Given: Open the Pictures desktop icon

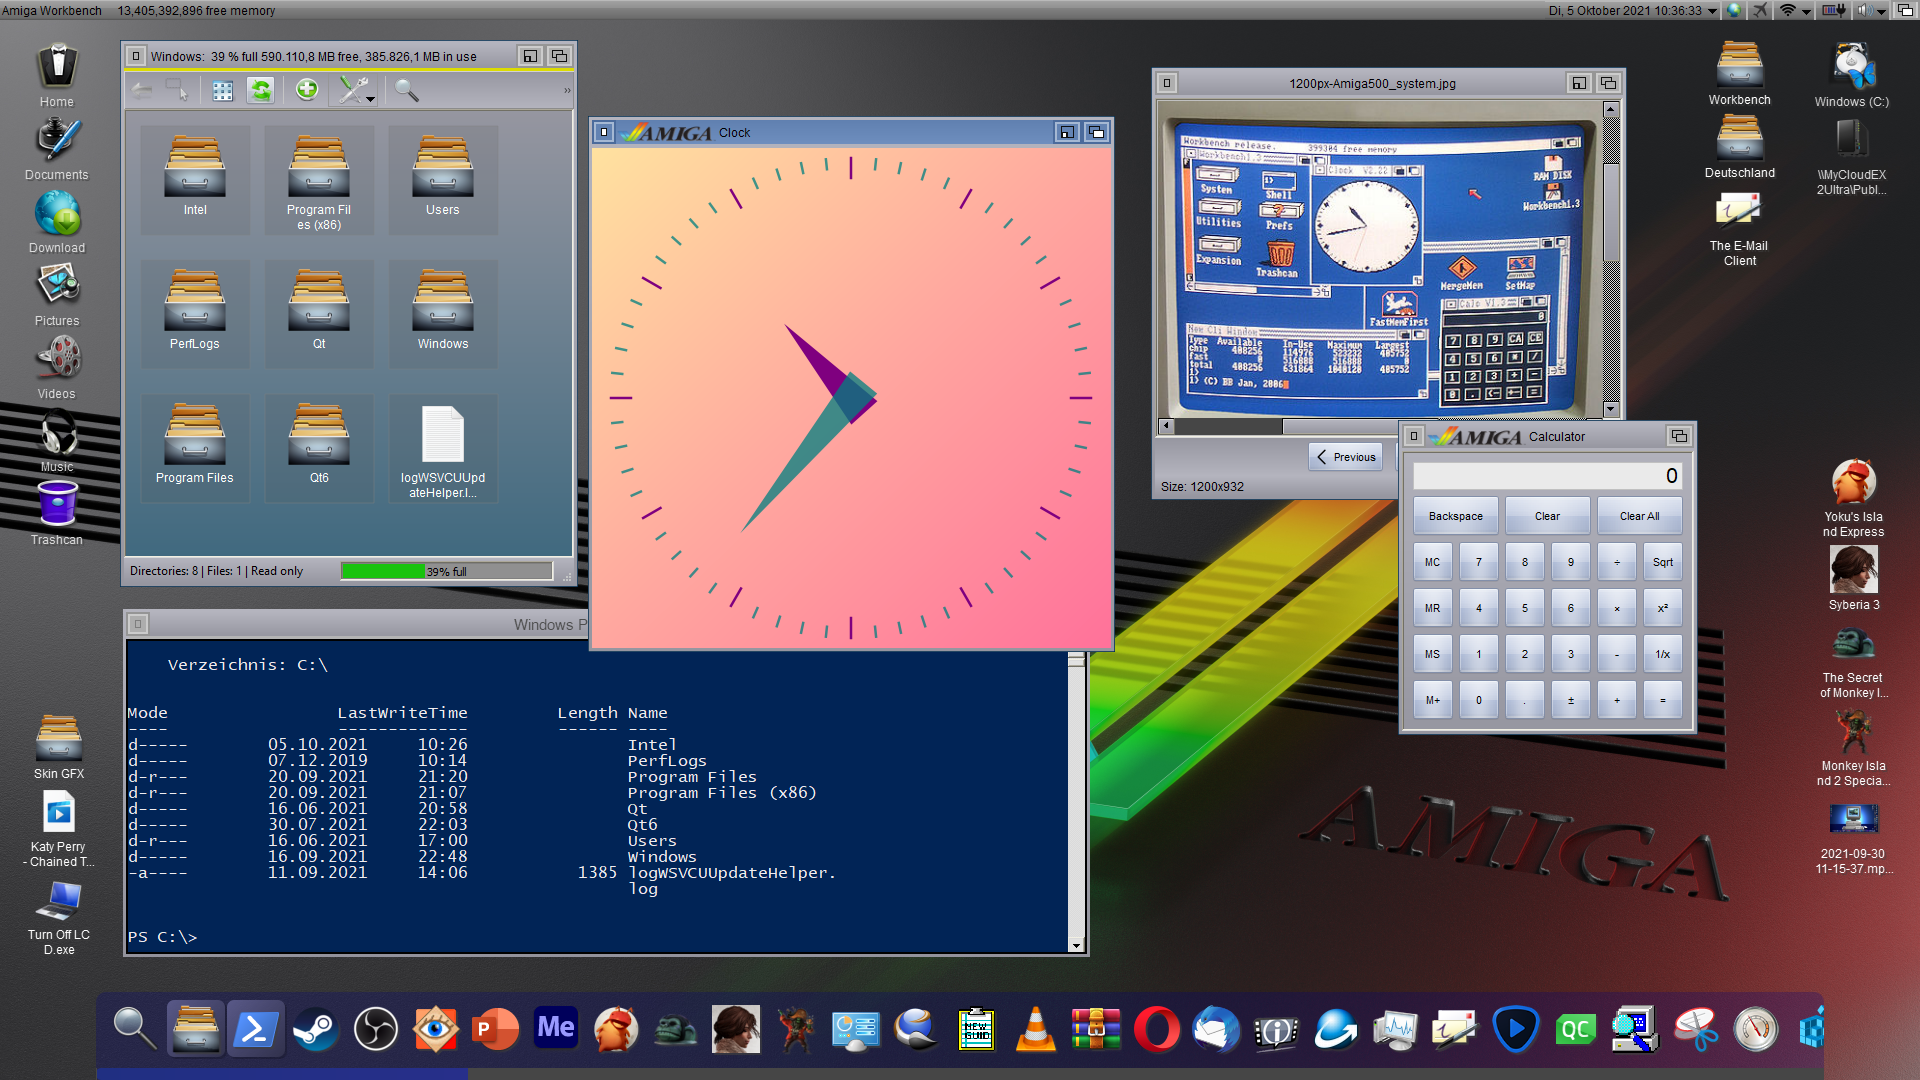Looking at the screenshot, I should [x=57, y=294].
